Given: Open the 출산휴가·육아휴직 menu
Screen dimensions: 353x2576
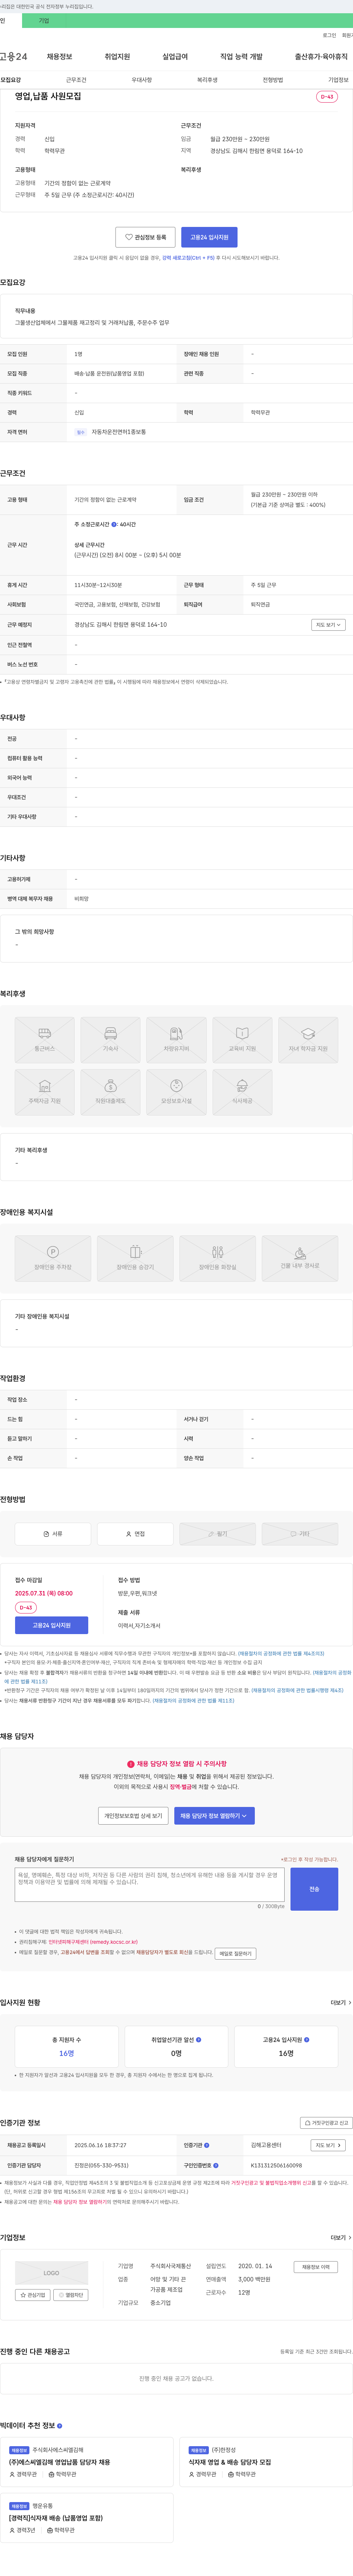Looking at the screenshot, I should [x=321, y=57].
